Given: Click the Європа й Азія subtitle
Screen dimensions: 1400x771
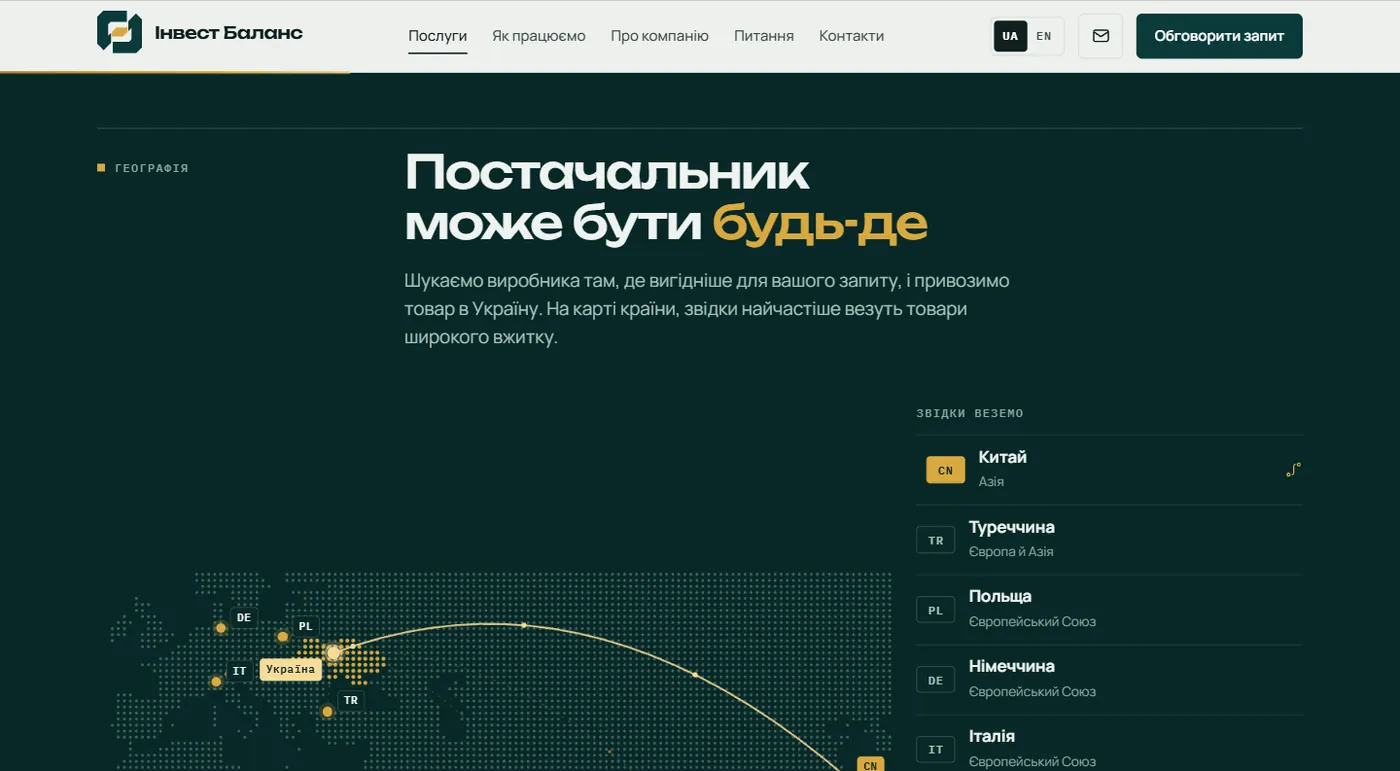Looking at the screenshot, I should pyautogui.click(x=1011, y=552).
